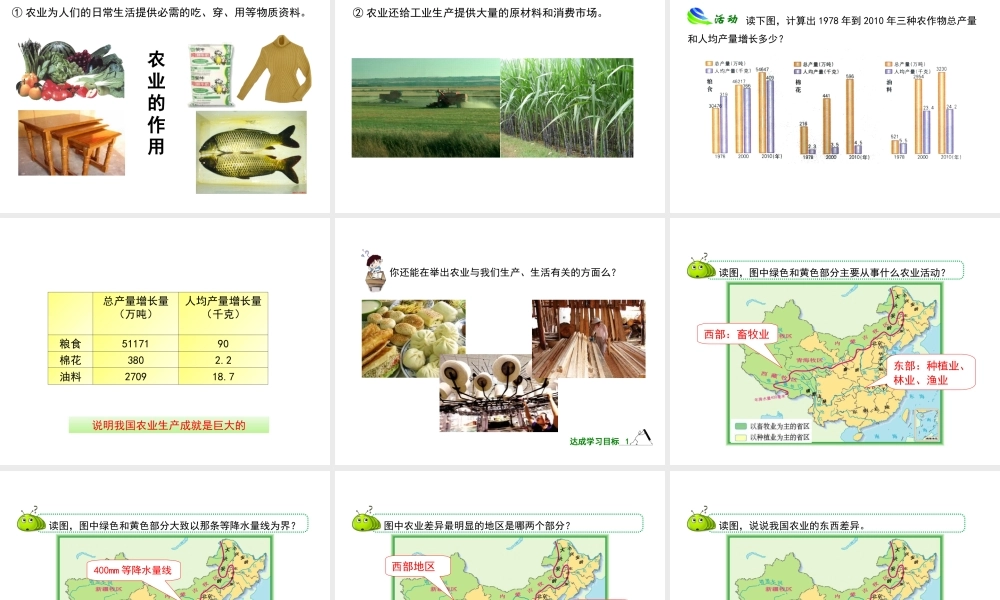Click the 粮食 grain bar chart
The width and height of the screenshot is (1000, 600).
coord(744,110)
